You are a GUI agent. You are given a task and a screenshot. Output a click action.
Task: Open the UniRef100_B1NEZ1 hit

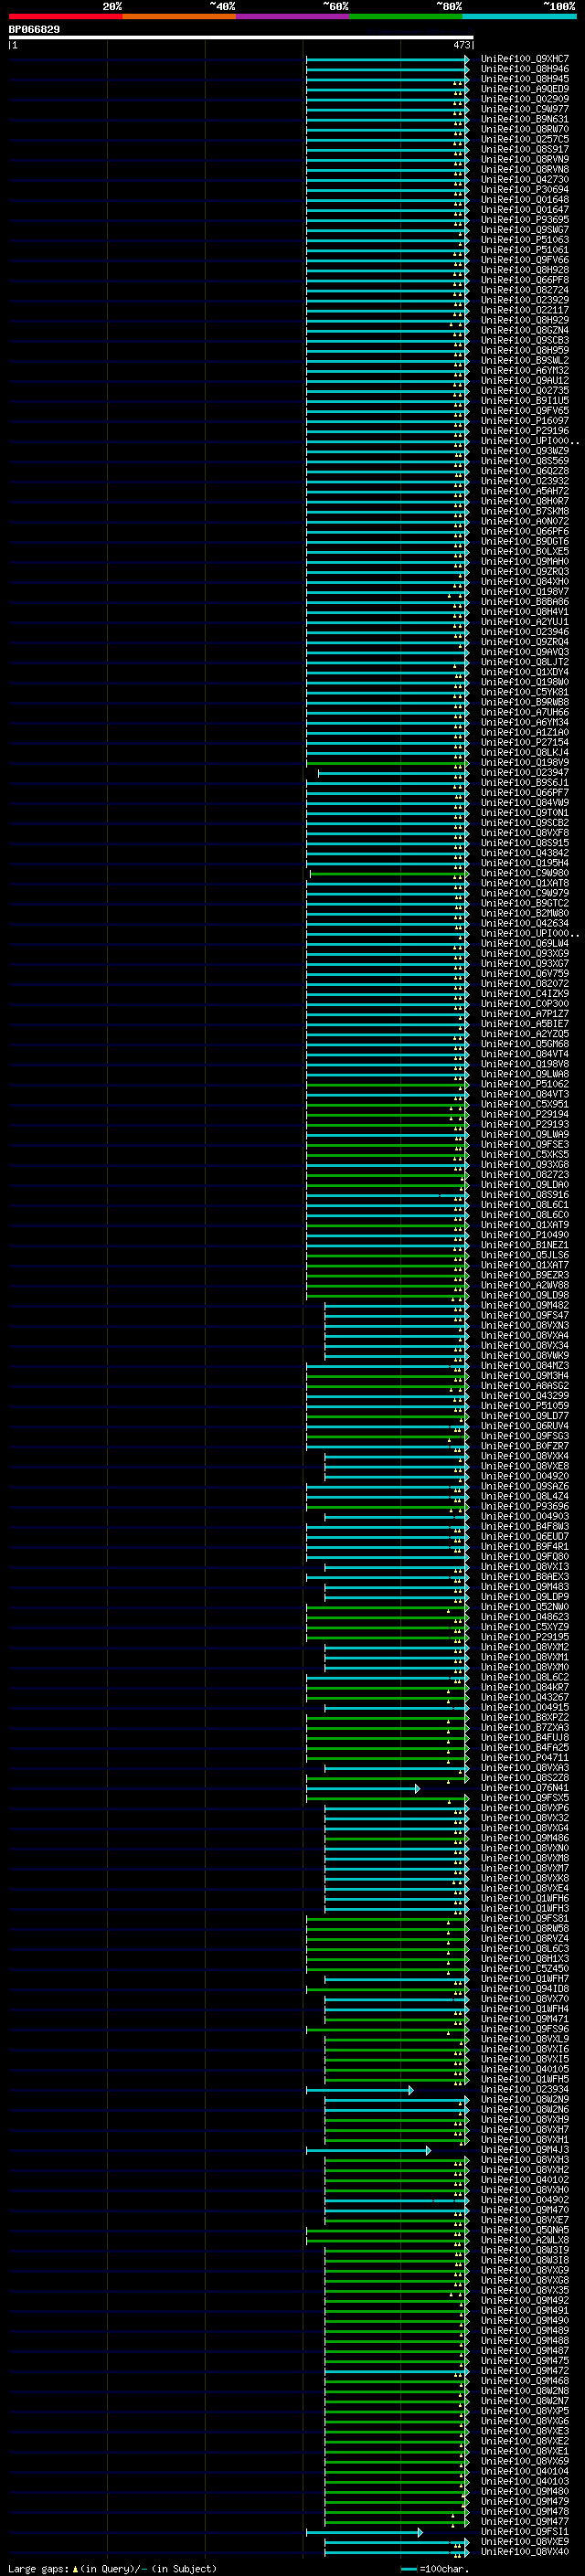coord(524,1245)
